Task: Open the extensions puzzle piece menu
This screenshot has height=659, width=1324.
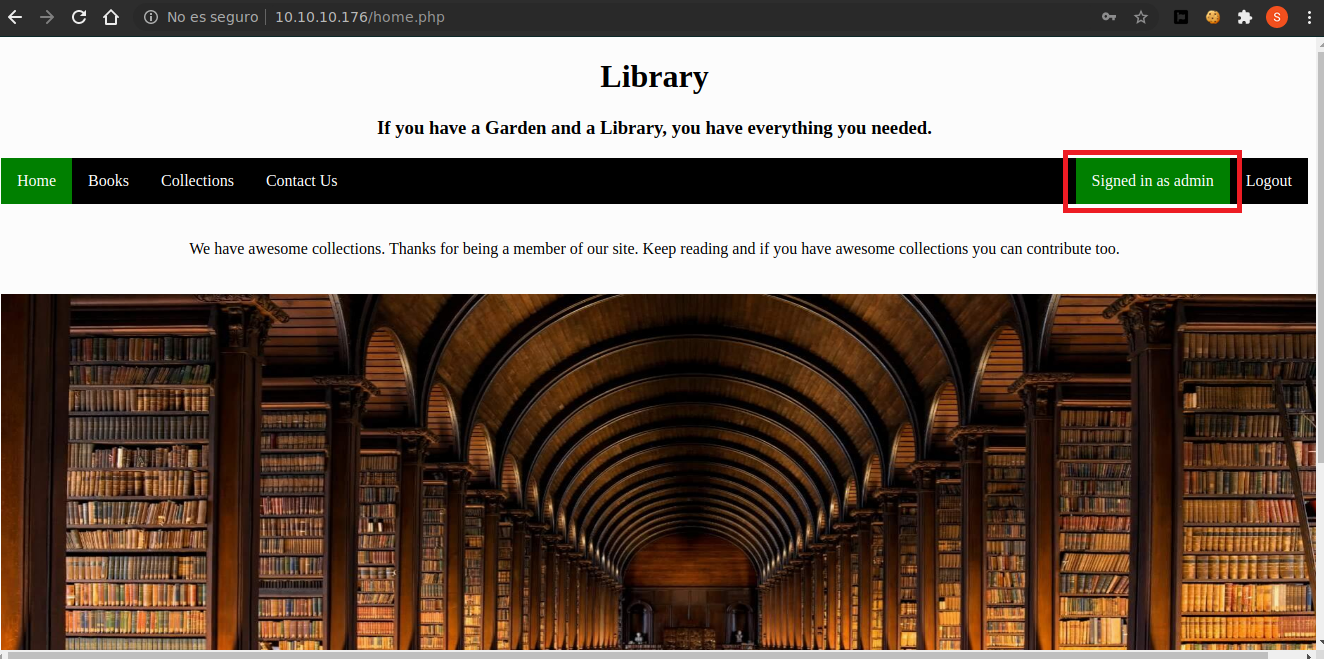Action: (x=1244, y=17)
